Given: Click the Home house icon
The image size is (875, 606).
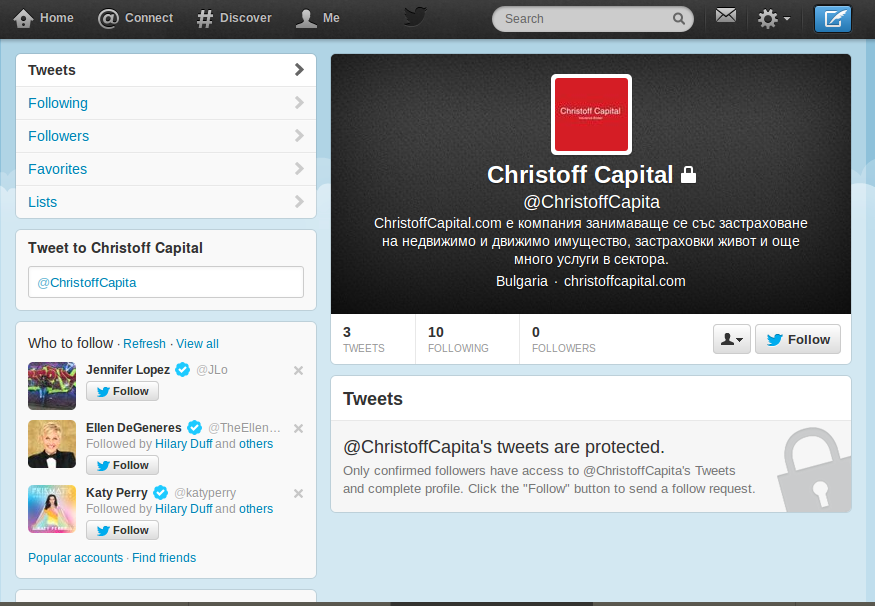Looking at the screenshot, I should 23,18.
